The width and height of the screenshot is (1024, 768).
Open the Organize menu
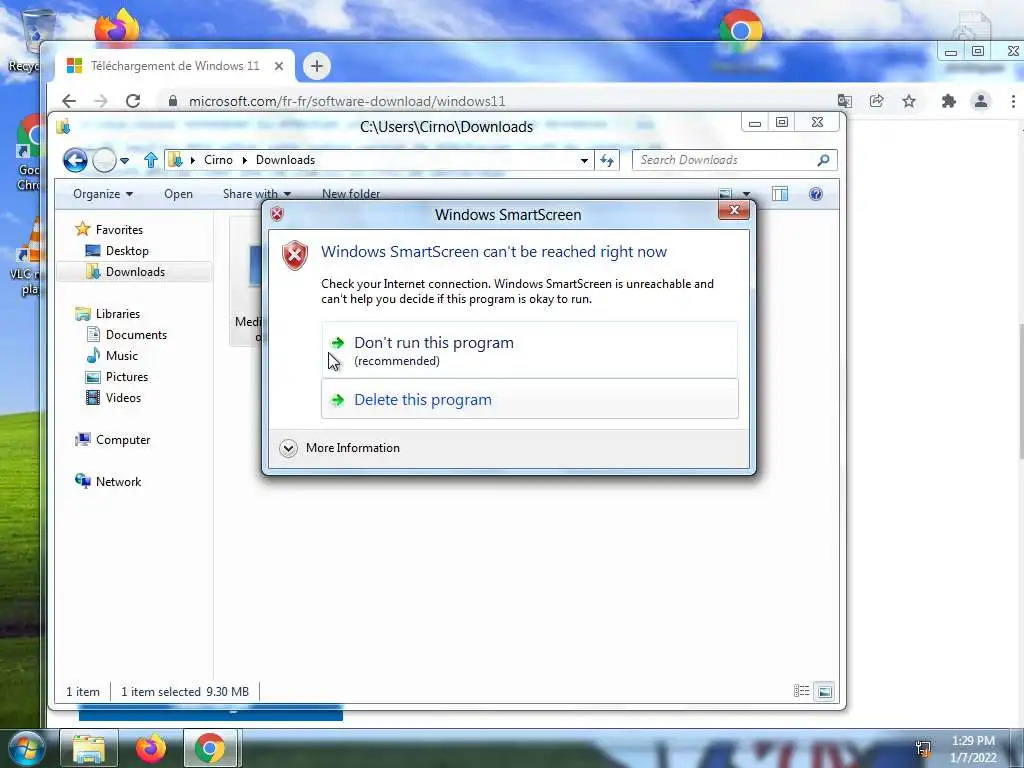tap(103, 194)
